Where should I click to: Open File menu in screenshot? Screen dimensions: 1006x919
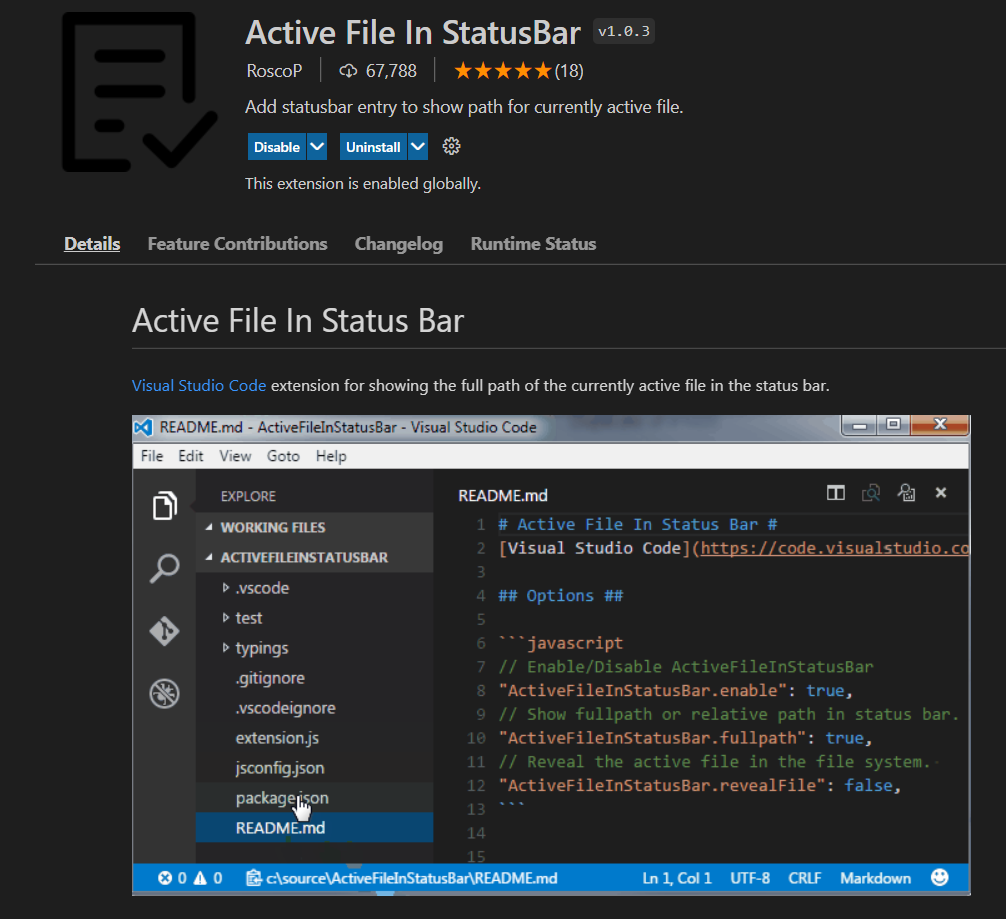pyautogui.click(x=152, y=456)
